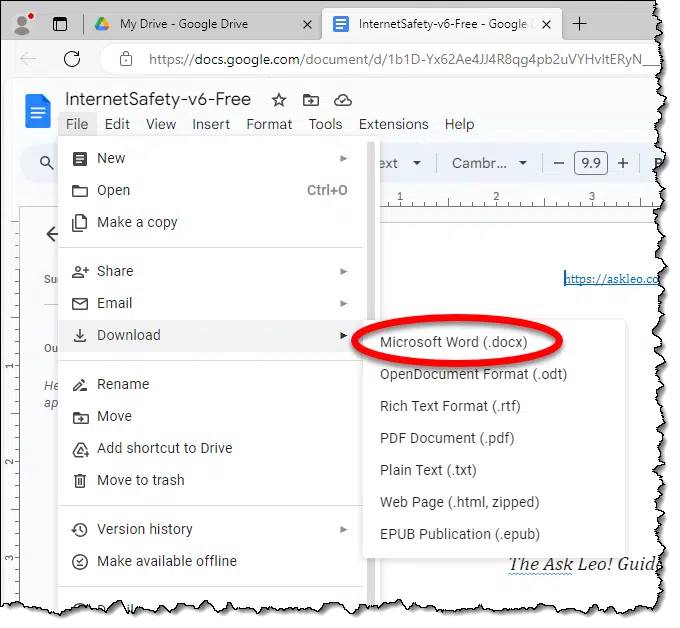
Task: Expand the Version history submenu arrow
Action: tap(343, 530)
